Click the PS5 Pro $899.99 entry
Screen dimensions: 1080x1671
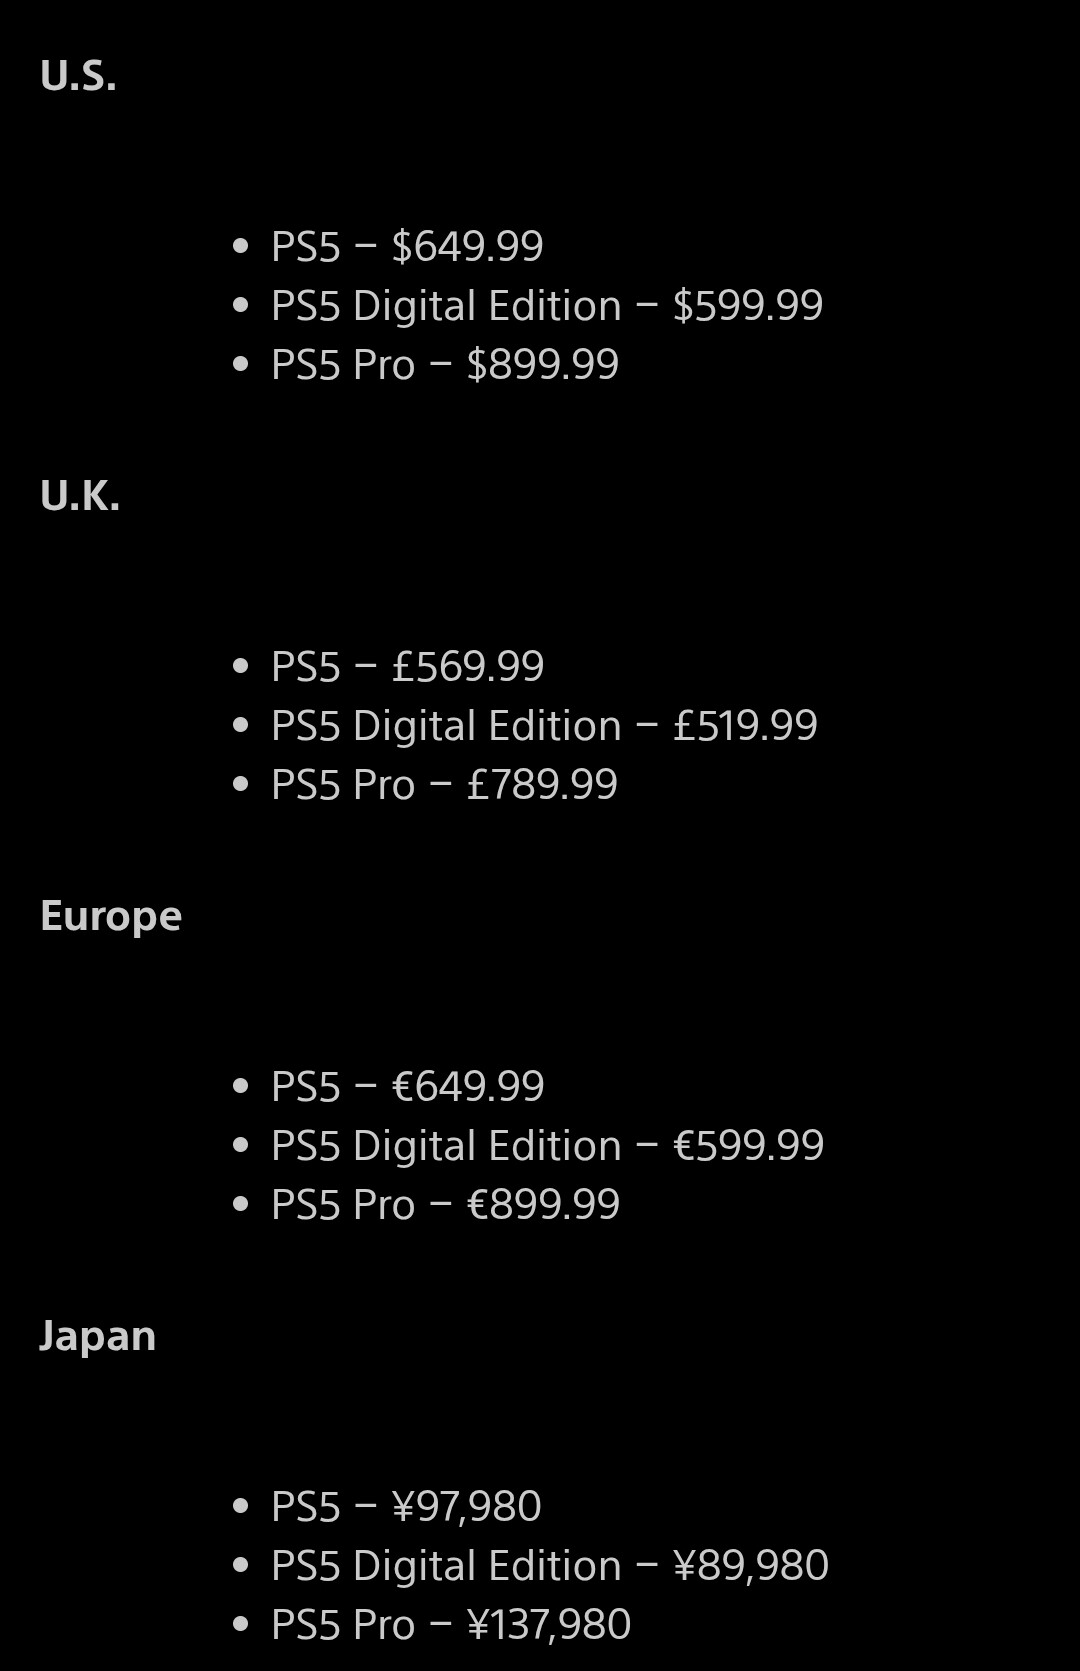click(x=445, y=364)
